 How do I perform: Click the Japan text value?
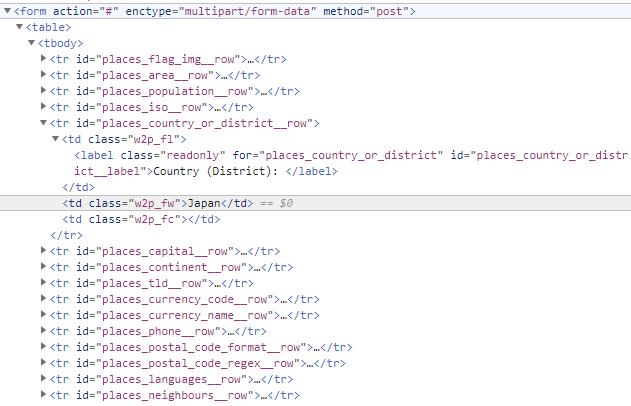click(204, 203)
